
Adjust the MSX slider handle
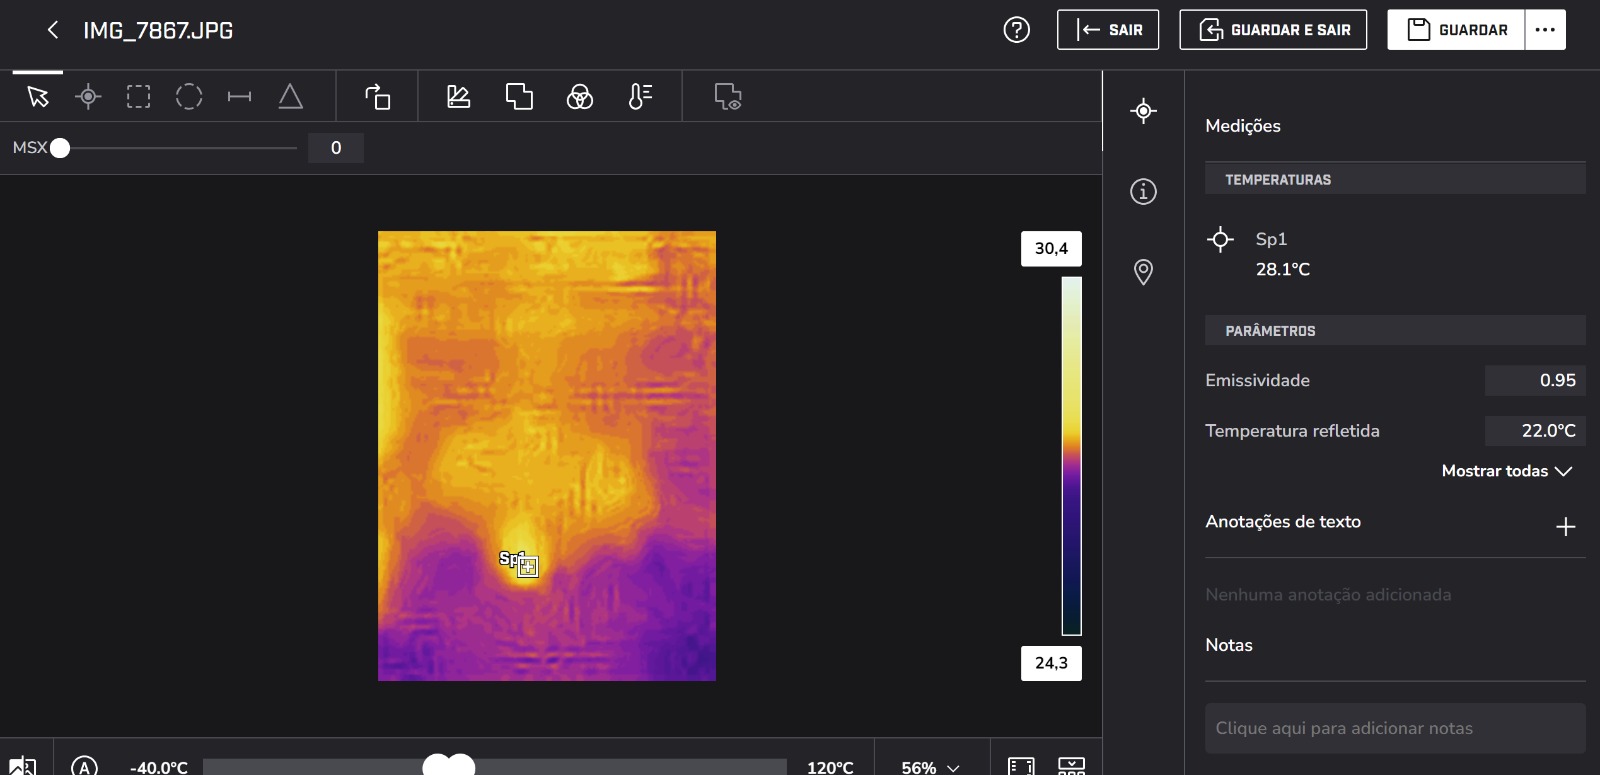click(x=60, y=148)
